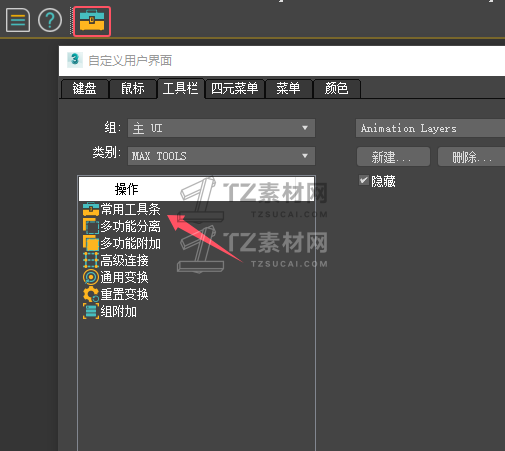Select the 通用变换 action icon
The image size is (505, 451).
pos(91,277)
